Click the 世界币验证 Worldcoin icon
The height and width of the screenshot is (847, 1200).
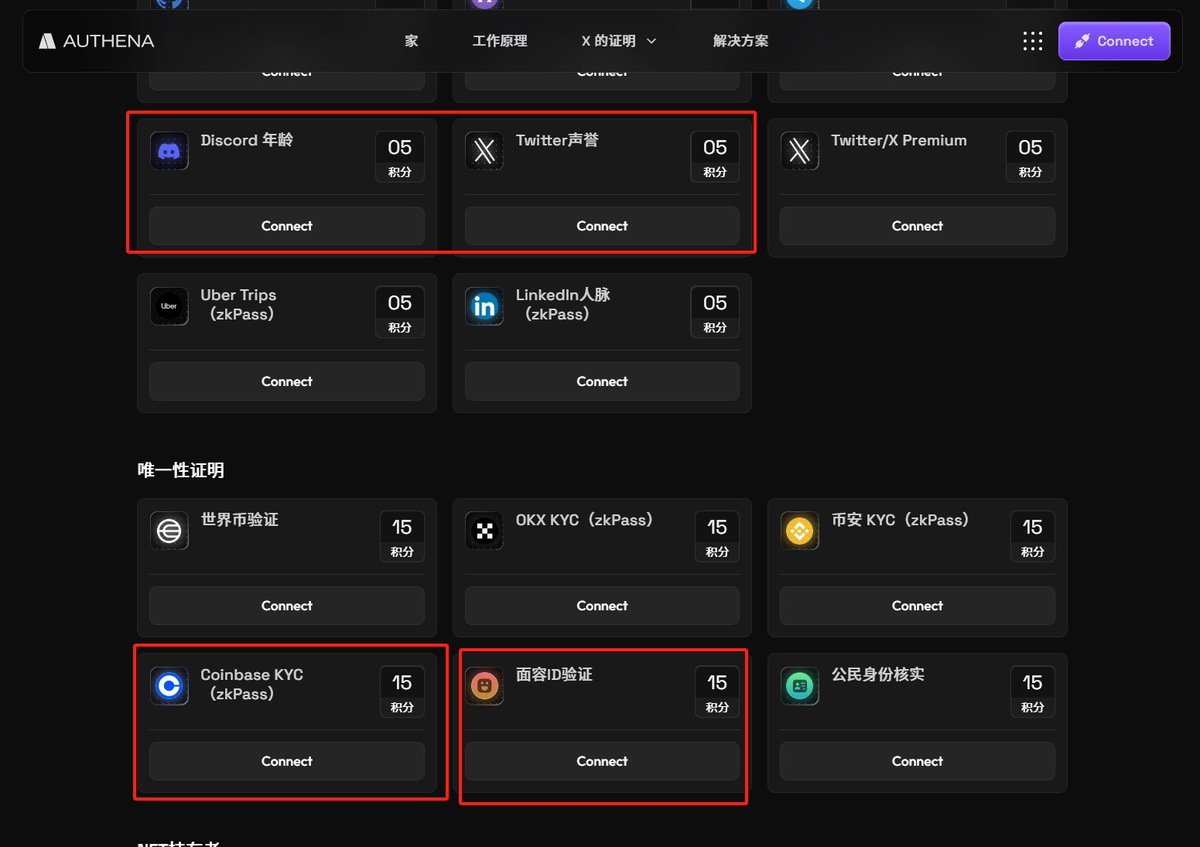(x=169, y=531)
